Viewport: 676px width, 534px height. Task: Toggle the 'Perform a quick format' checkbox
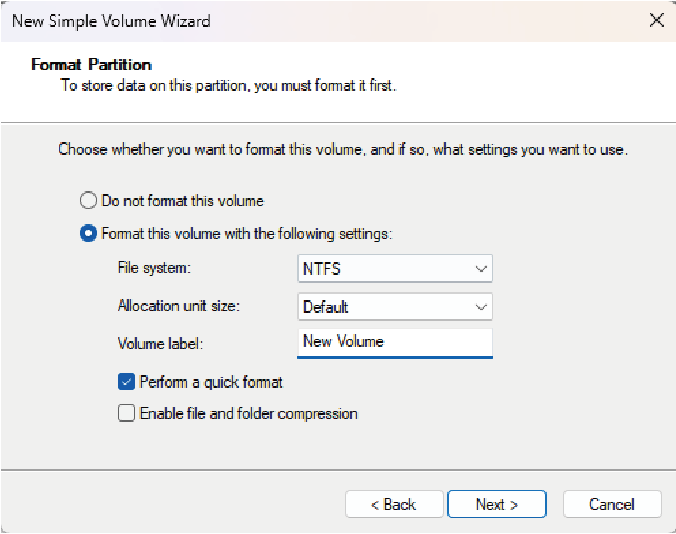coord(126,382)
